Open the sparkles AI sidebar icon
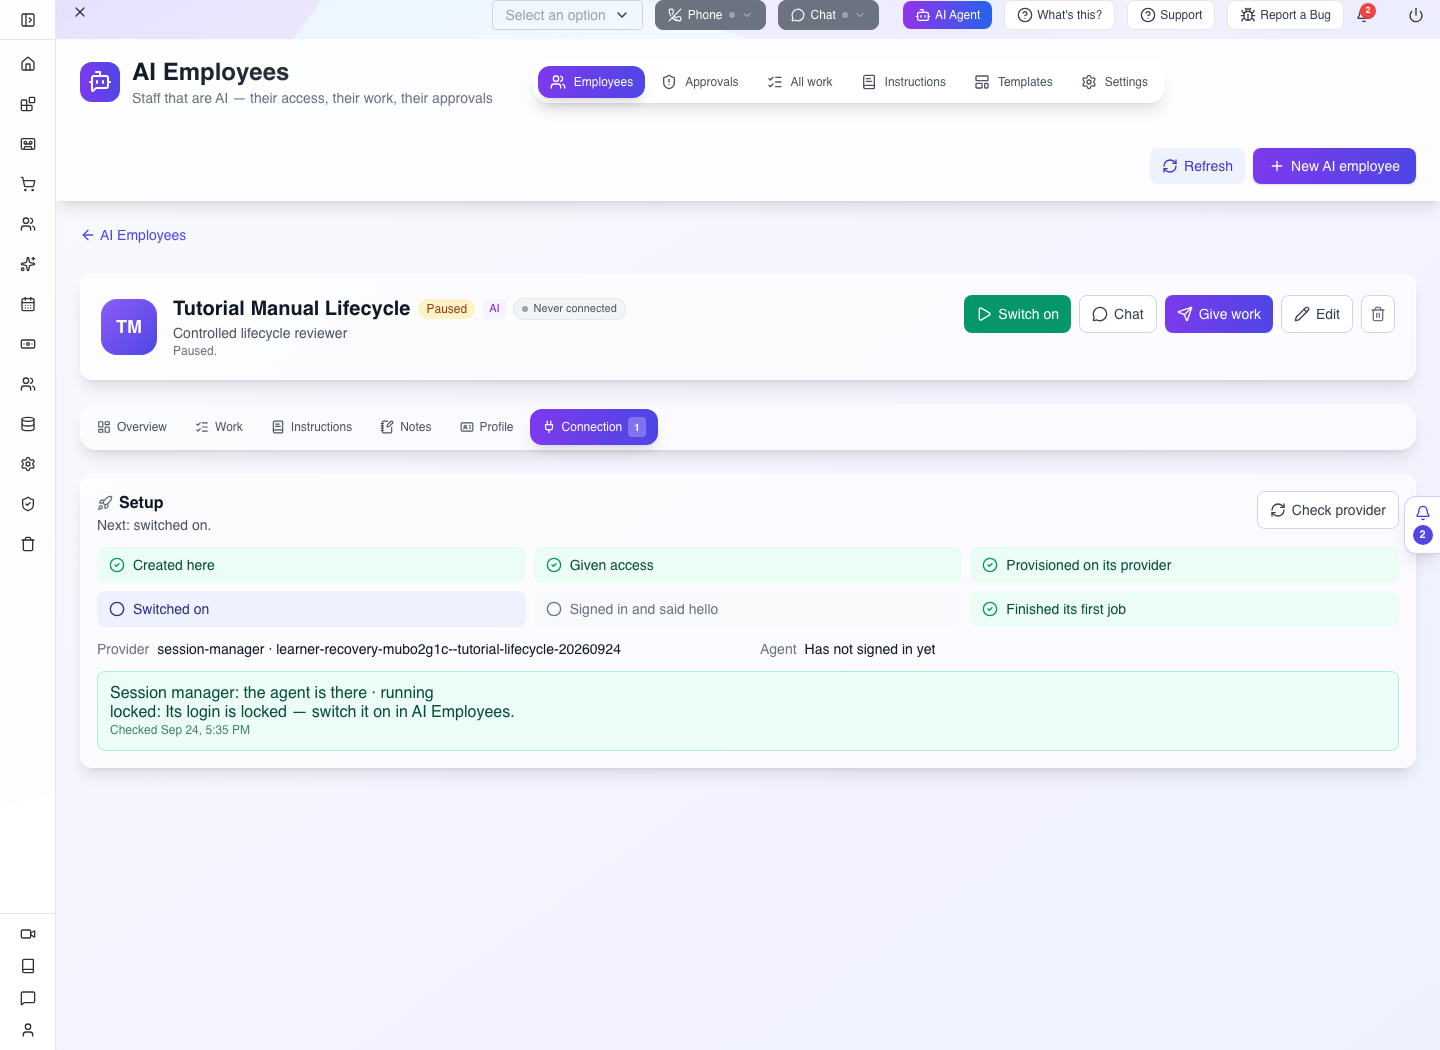This screenshot has height=1050, width=1440. (x=28, y=264)
